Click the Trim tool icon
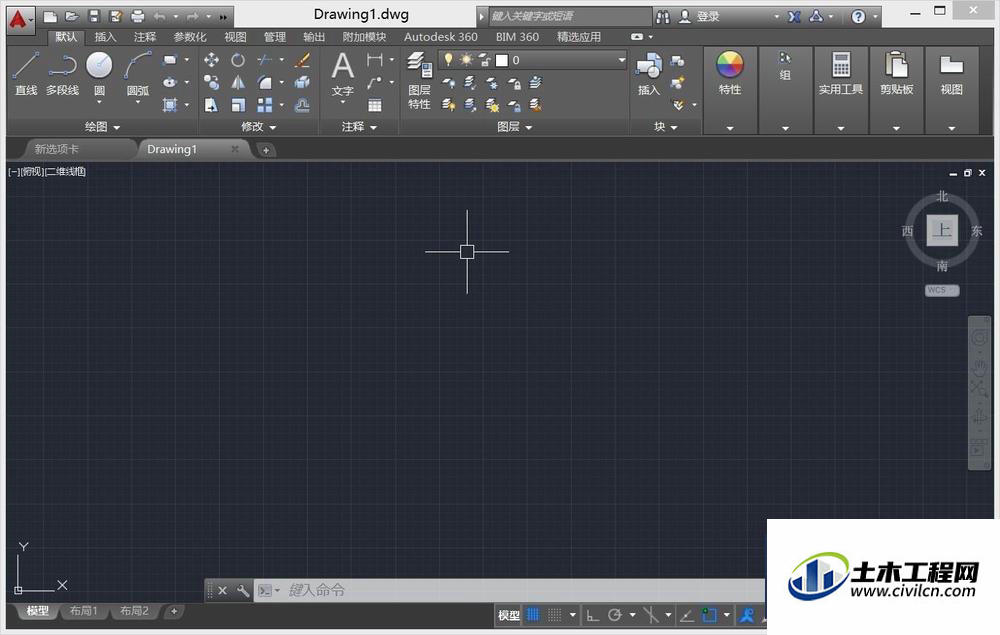 click(x=264, y=61)
